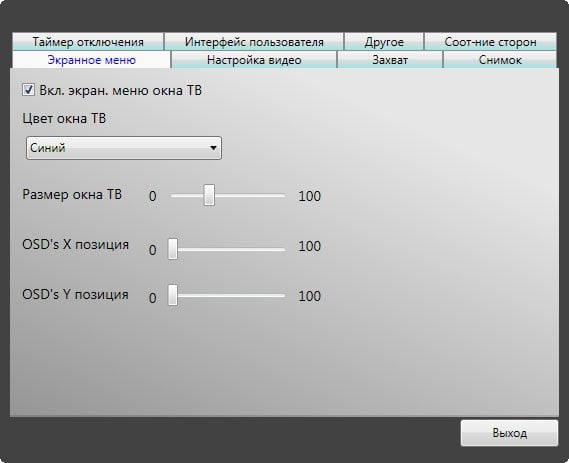This screenshot has height=463, width=569.
Task: Click the Размер окна ТВ slider thumb
Action: pos(209,195)
